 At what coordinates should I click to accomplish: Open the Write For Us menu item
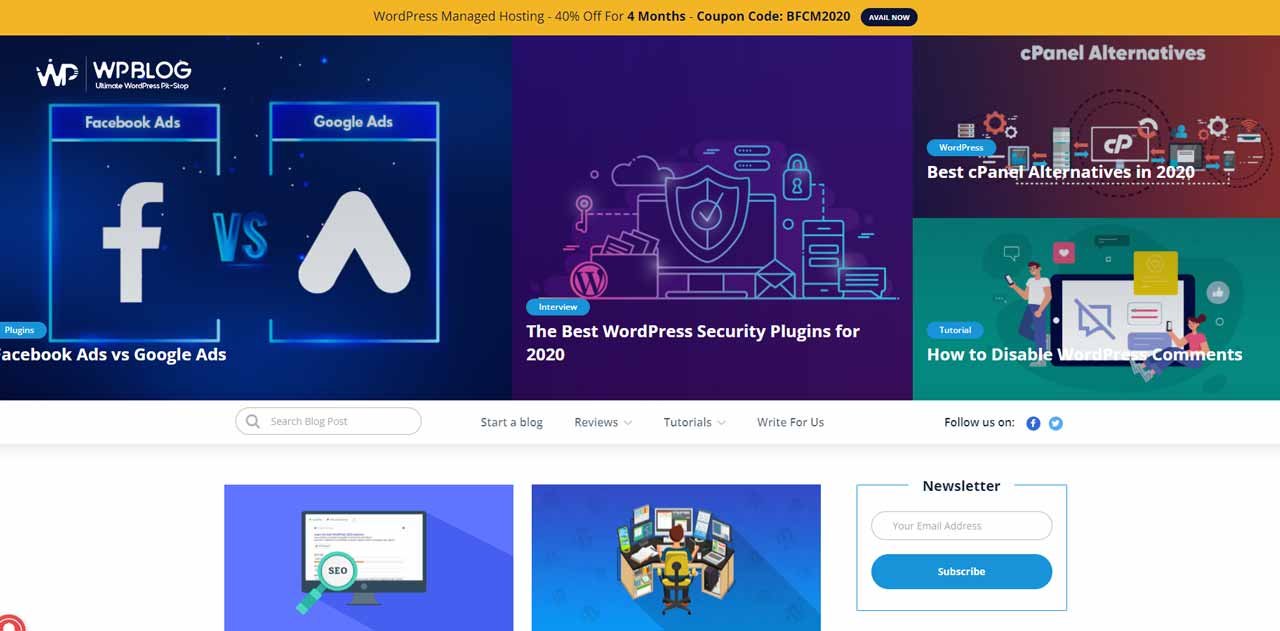pyautogui.click(x=790, y=422)
